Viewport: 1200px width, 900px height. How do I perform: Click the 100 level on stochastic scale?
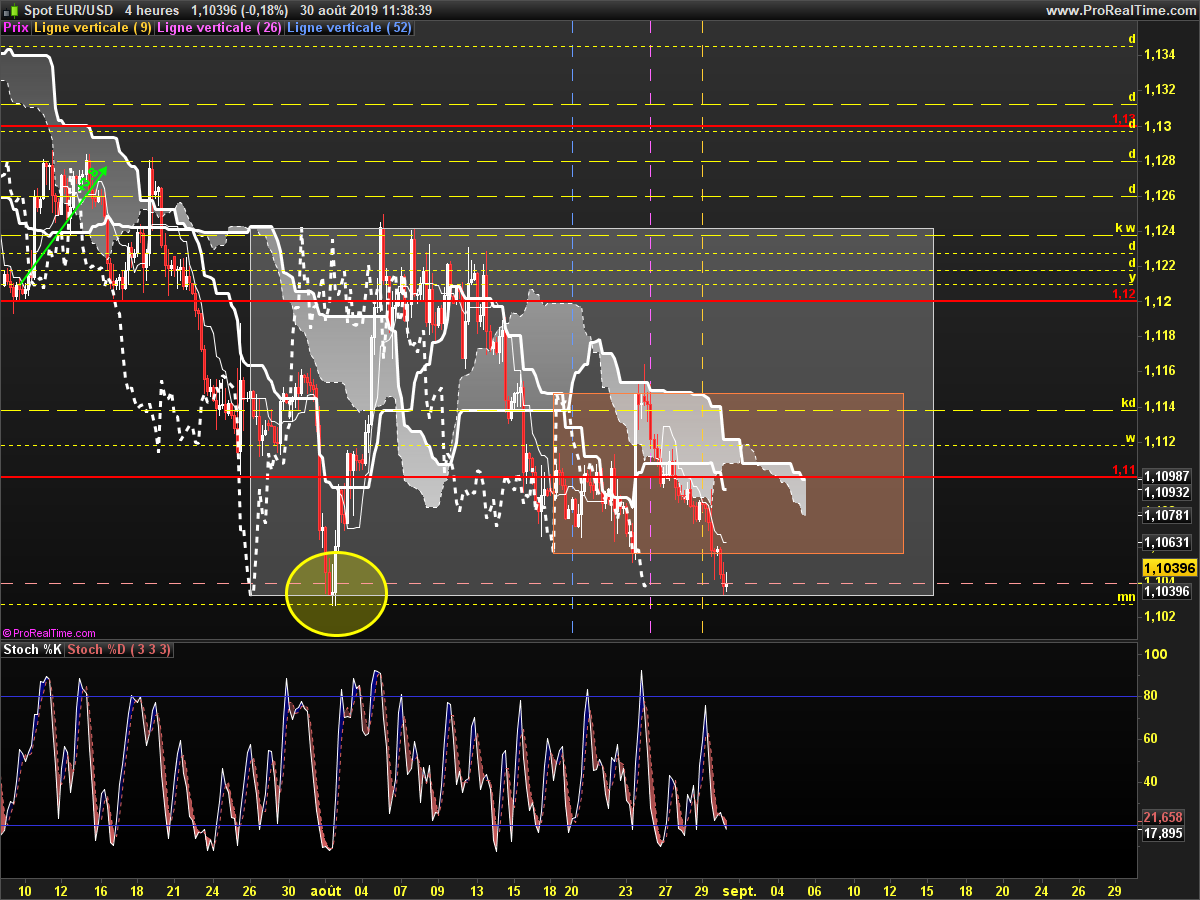[x=1155, y=654]
